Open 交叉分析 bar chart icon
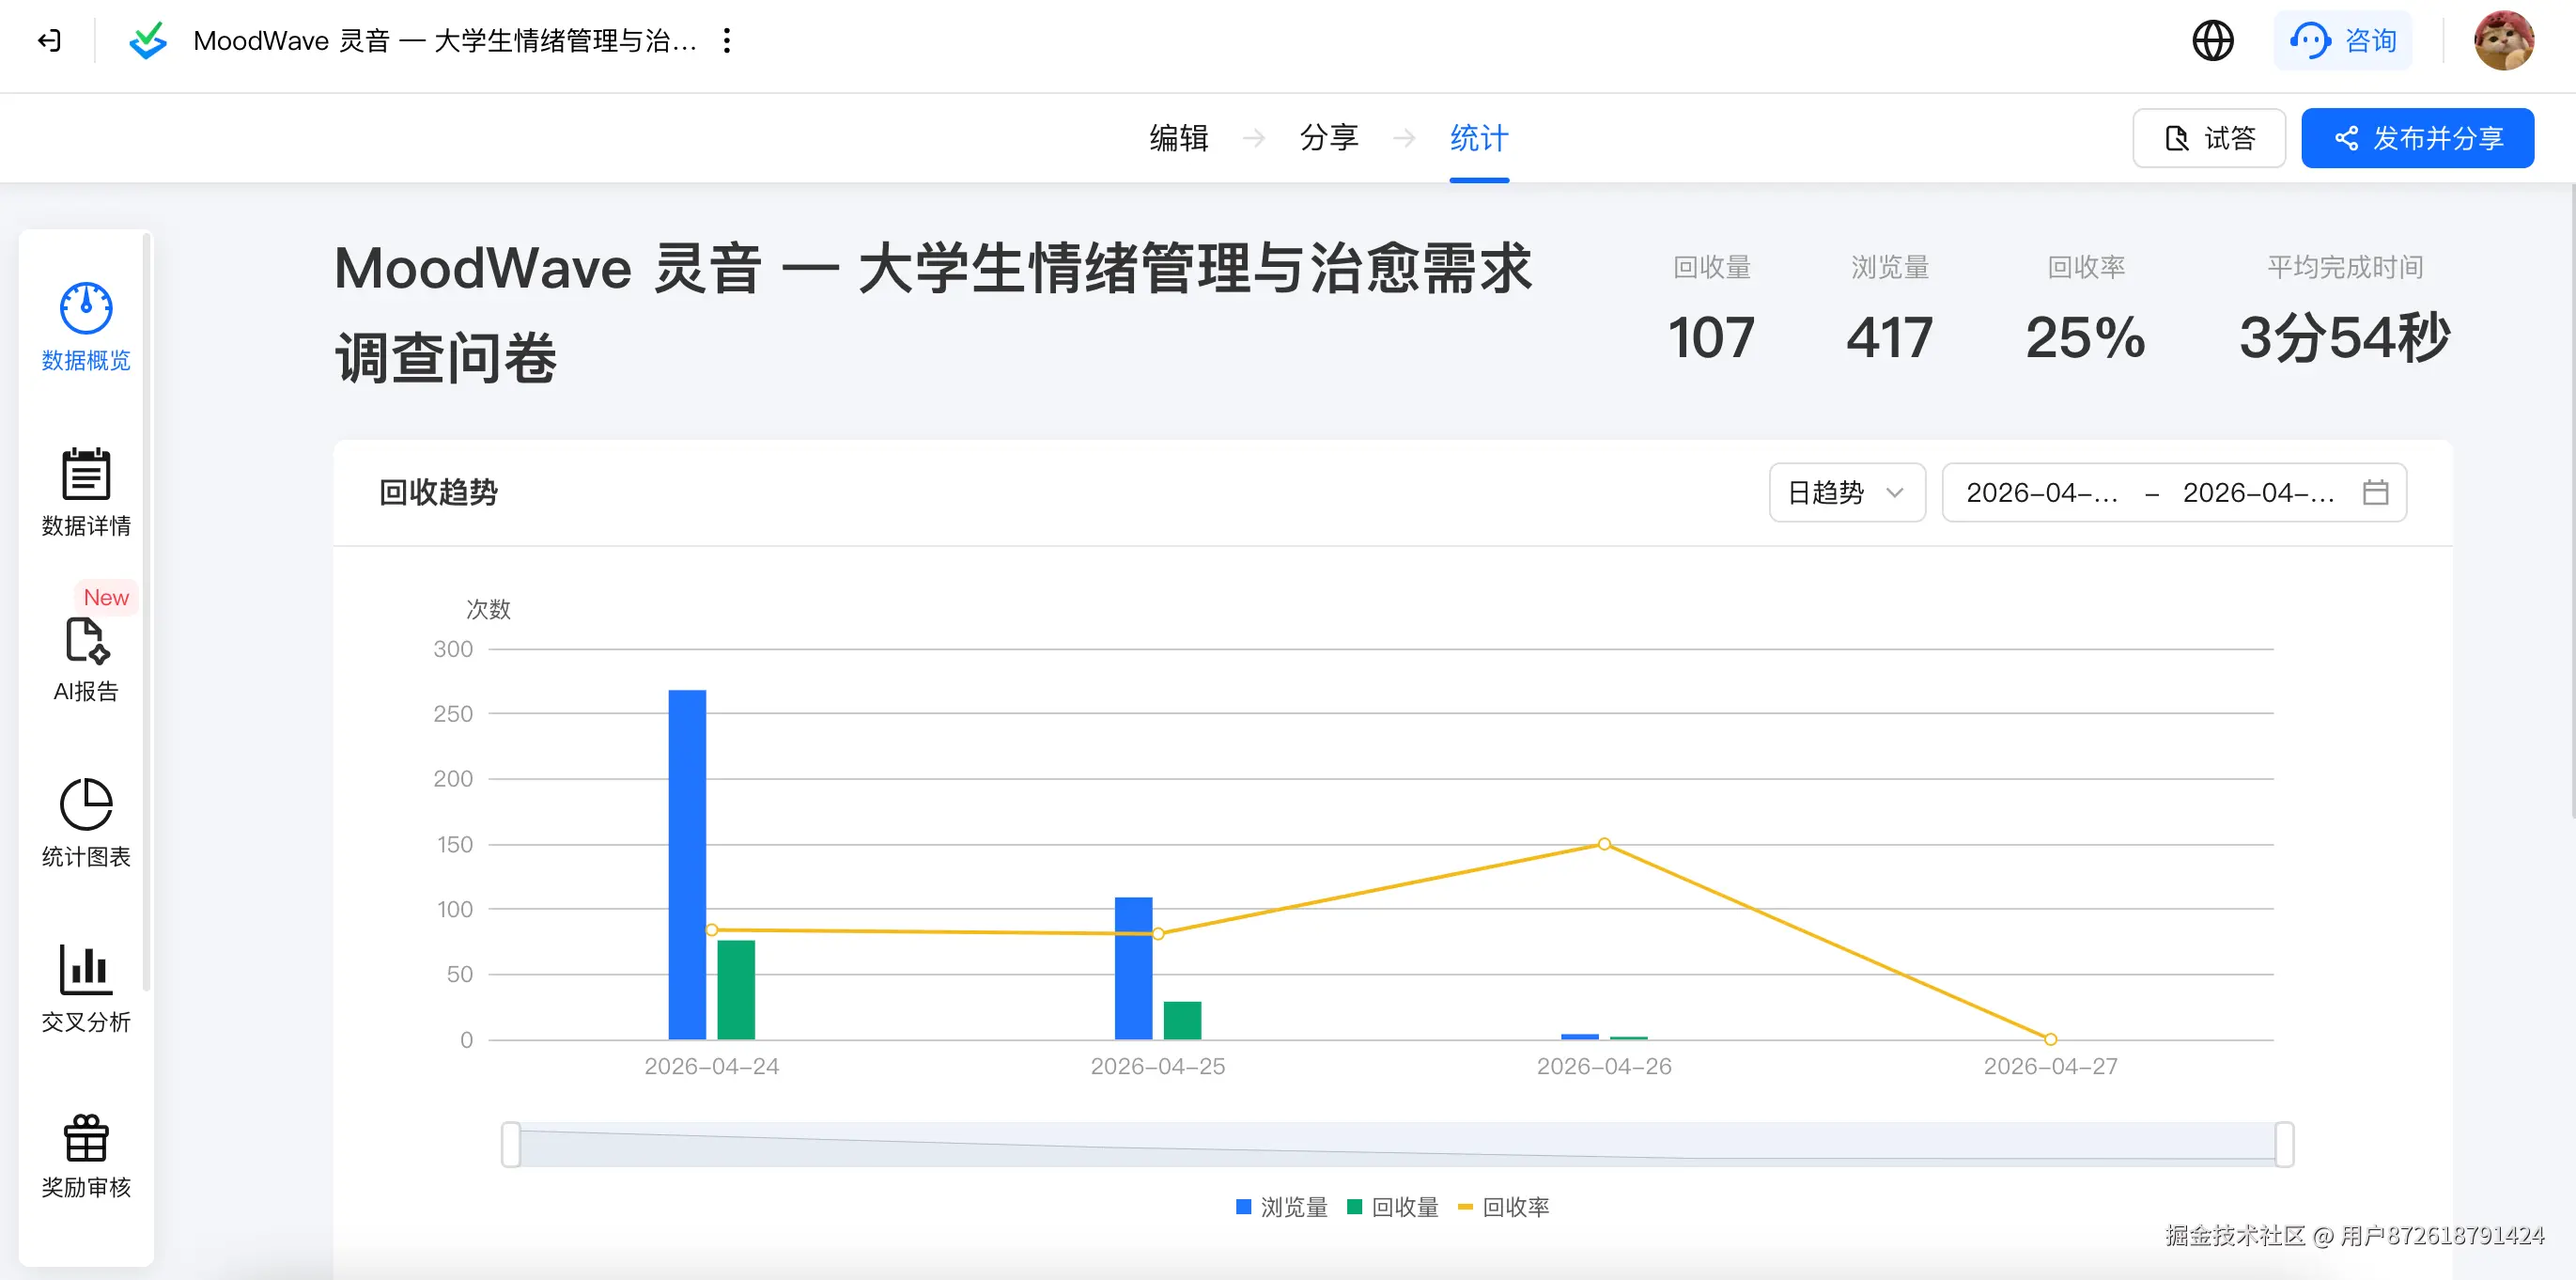This screenshot has width=2576, height=1280. click(x=86, y=970)
